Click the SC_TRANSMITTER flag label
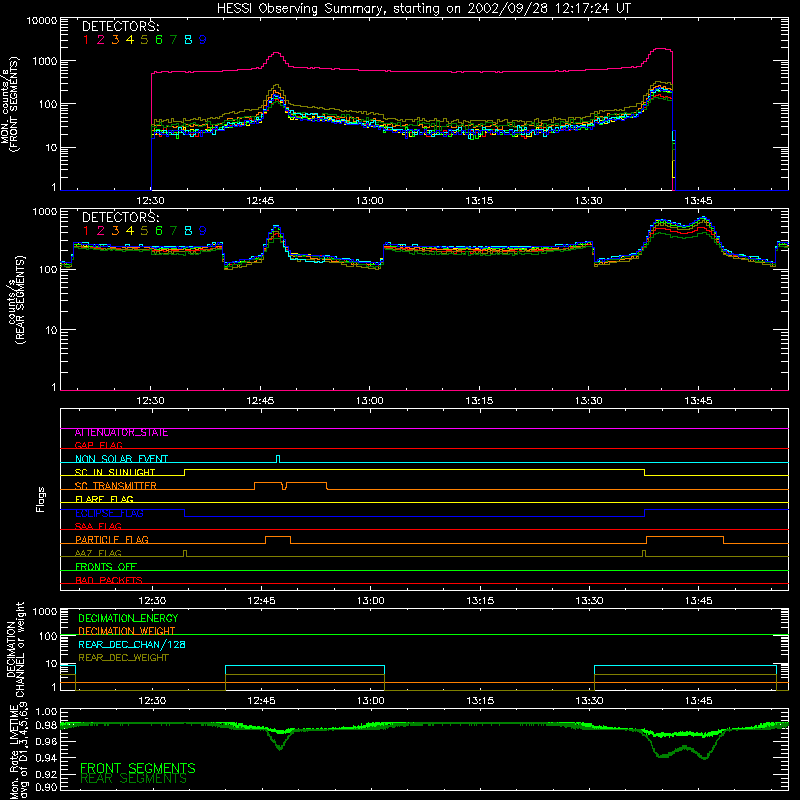This screenshot has width=800, height=800. point(116,486)
